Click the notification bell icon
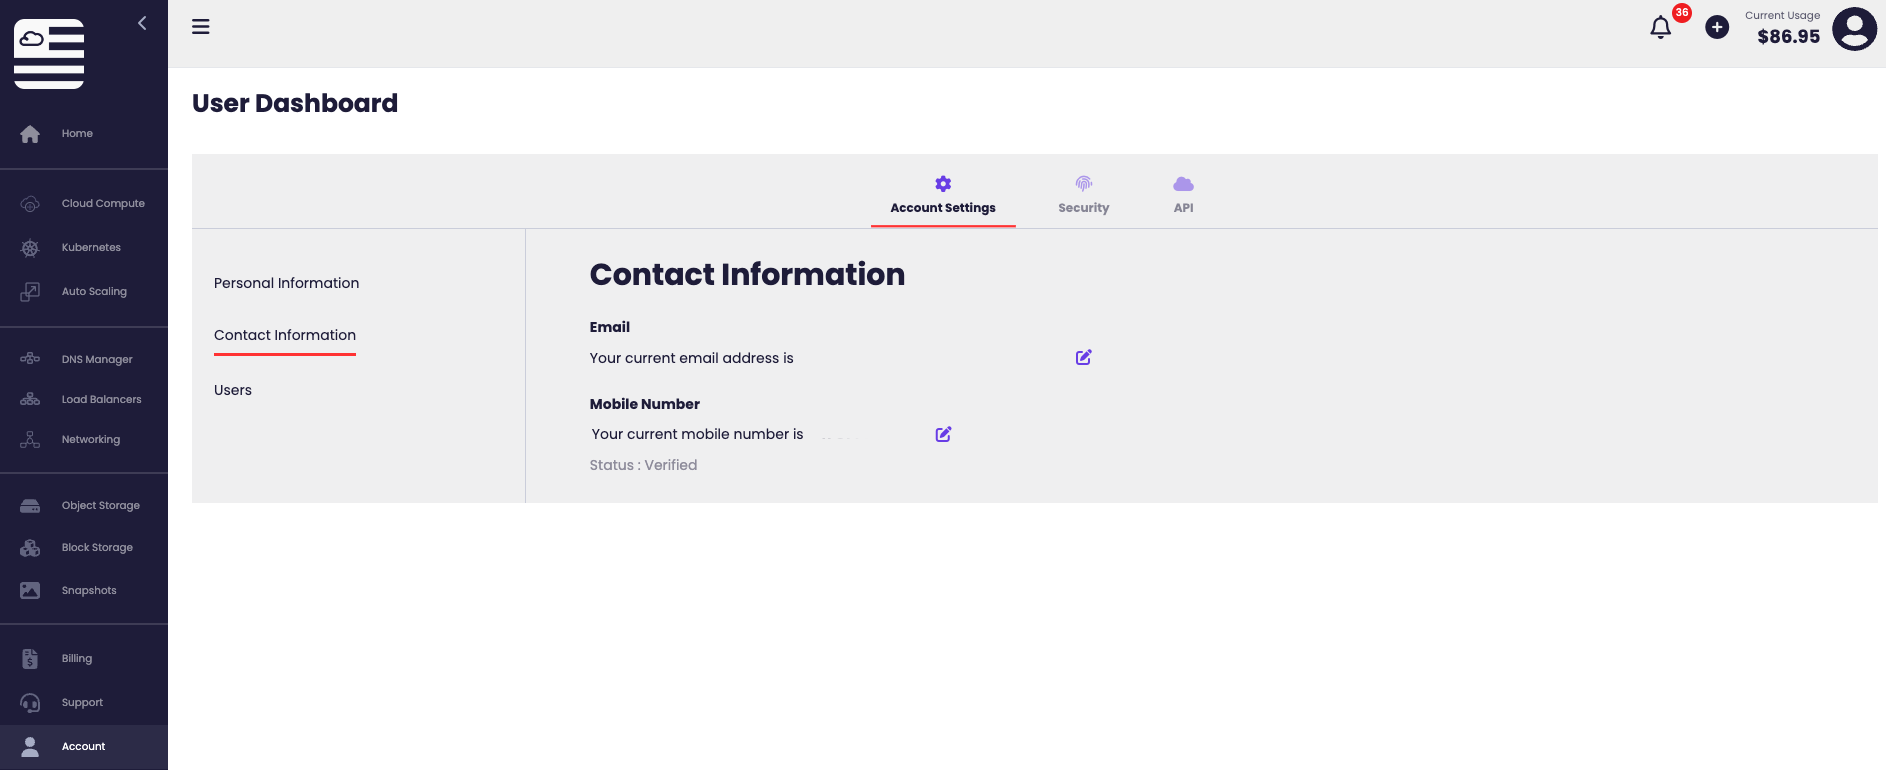 point(1660,28)
